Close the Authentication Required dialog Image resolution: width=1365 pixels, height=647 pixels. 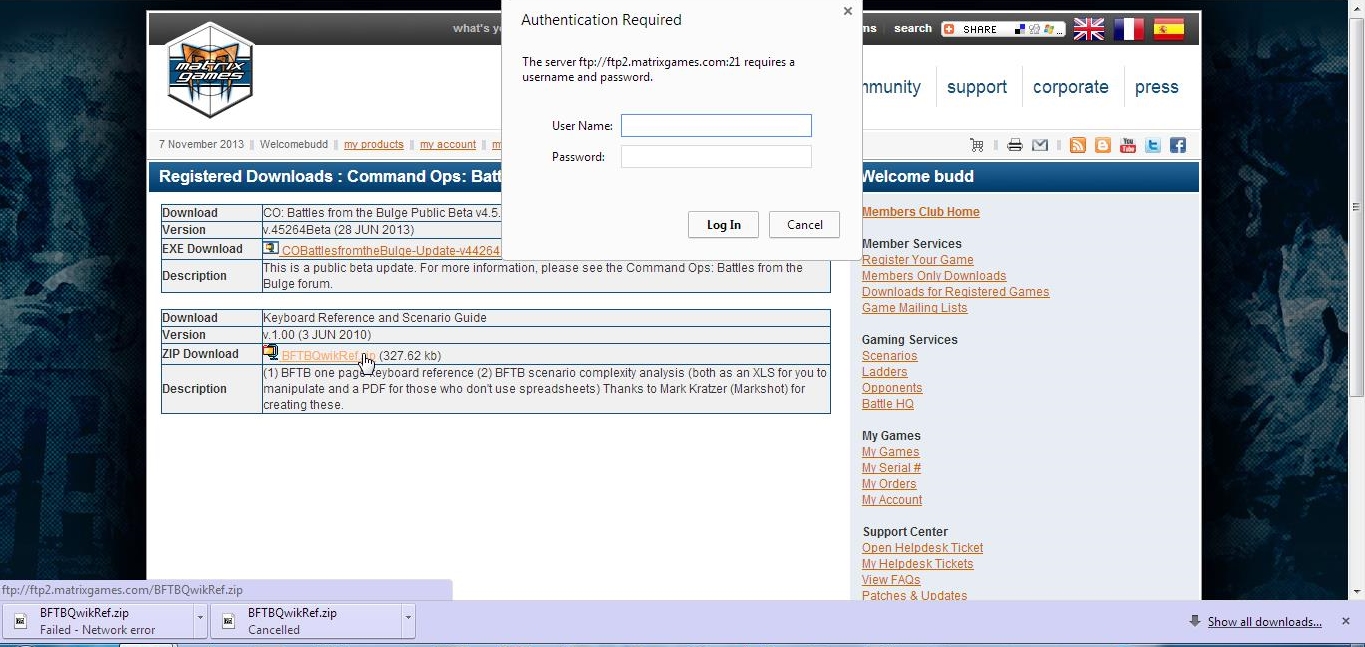(848, 11)
